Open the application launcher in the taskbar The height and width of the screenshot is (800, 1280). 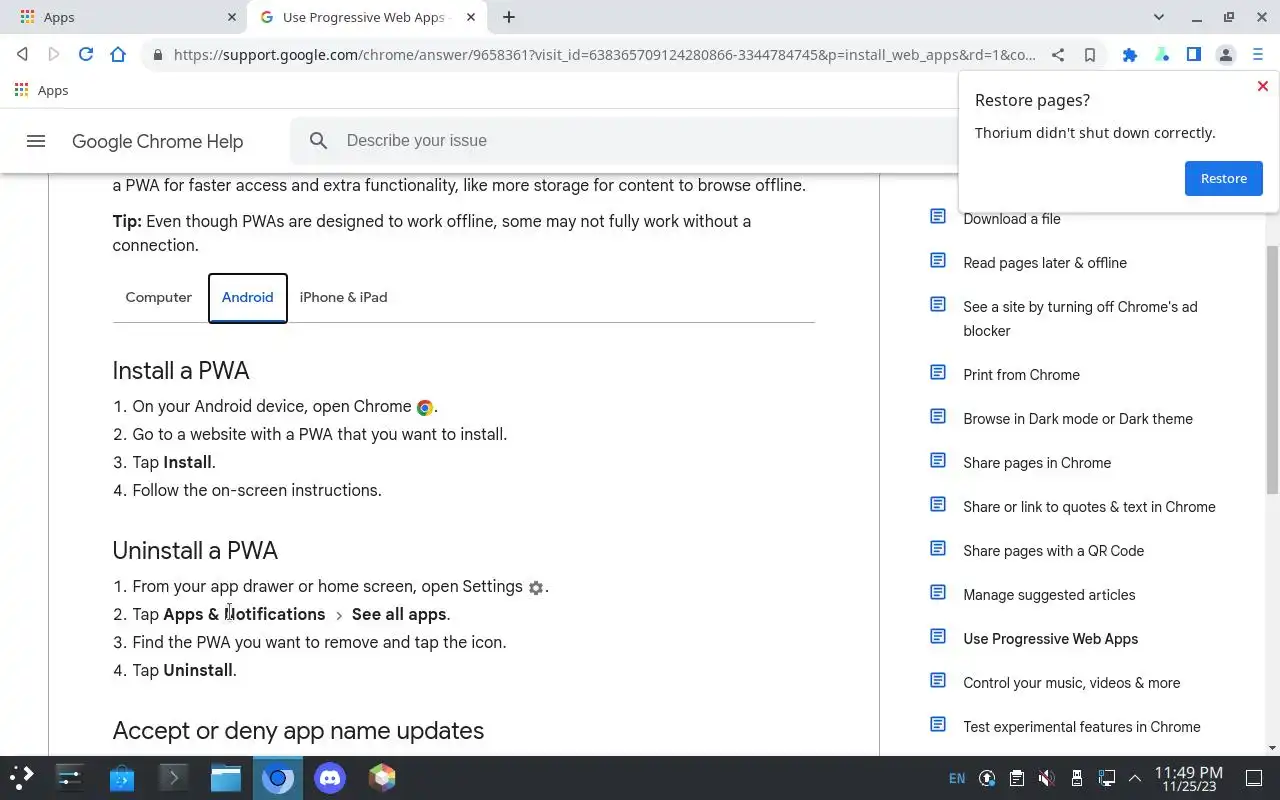(x=22, y=778)
